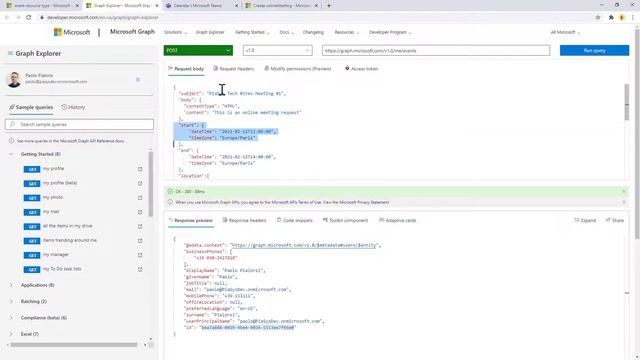Dismiss the Terms of Use notice
Image resolution: width=640 pixels, height=360 pixels.
[x=624, y=202]
